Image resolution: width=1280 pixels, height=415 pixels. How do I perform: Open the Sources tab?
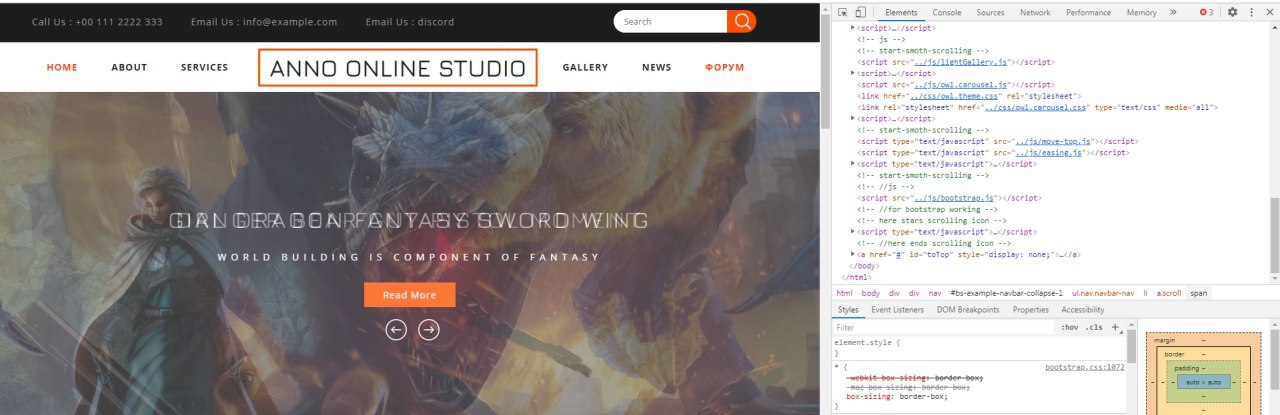(x=990, y=12)
